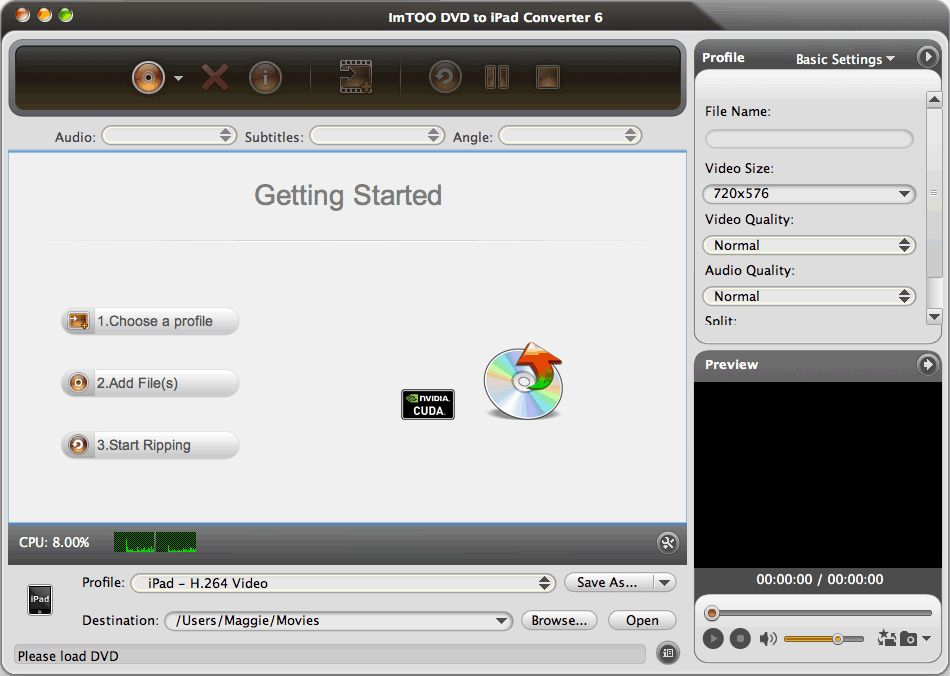Click the add profile filmstrip icon
This screenshot has height=676, width=950.
(356, 77)
